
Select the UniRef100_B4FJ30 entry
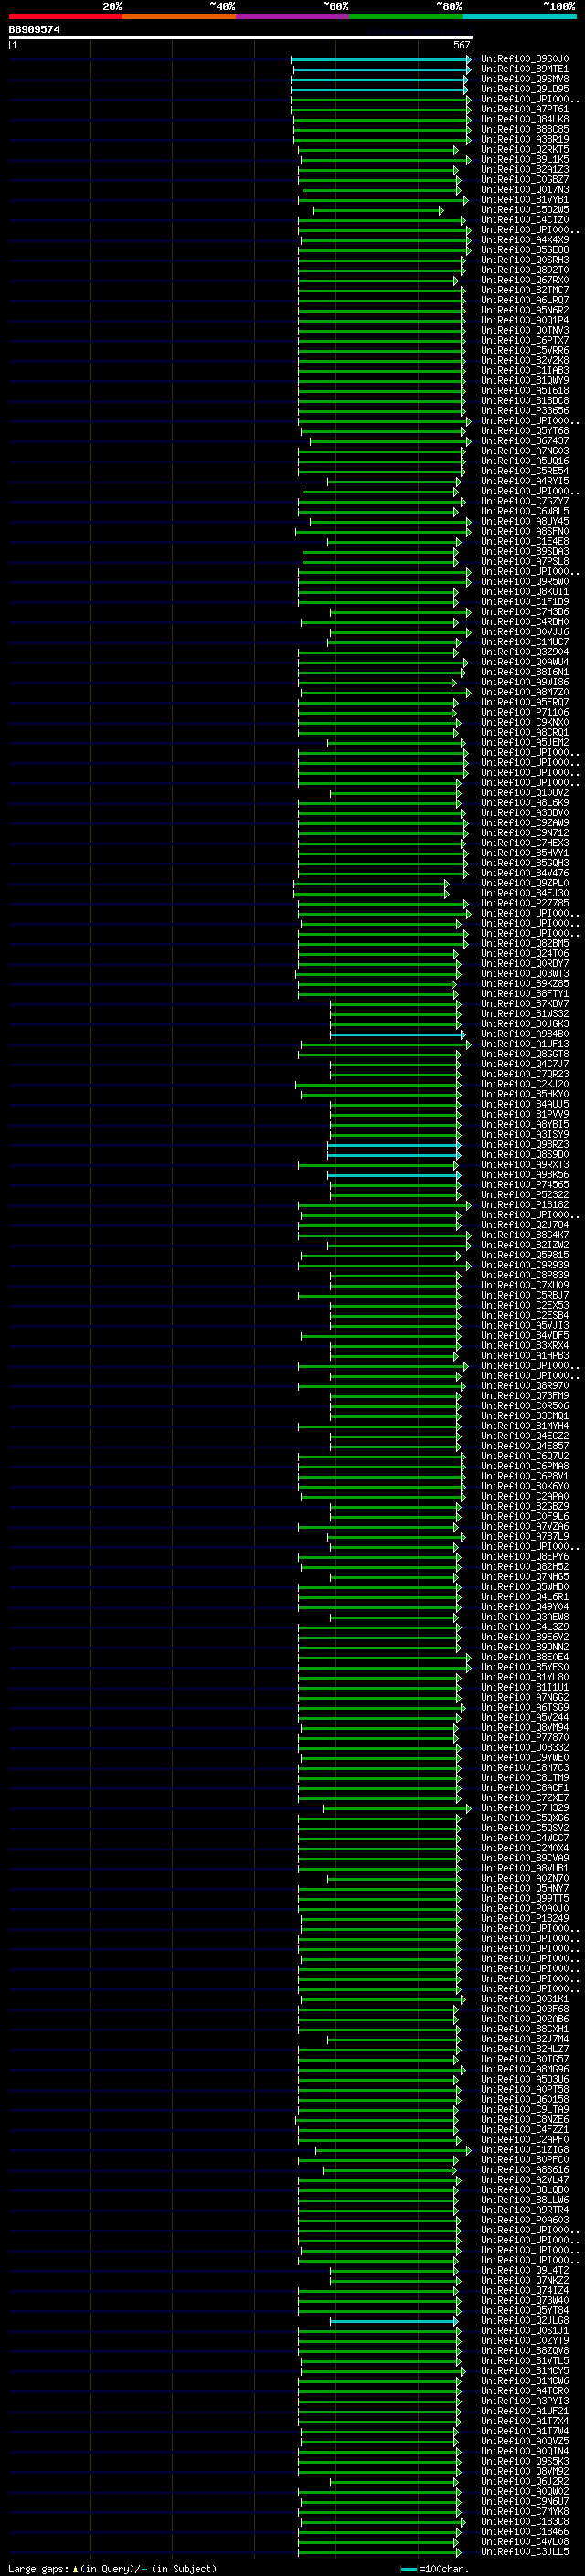point(525,893)
